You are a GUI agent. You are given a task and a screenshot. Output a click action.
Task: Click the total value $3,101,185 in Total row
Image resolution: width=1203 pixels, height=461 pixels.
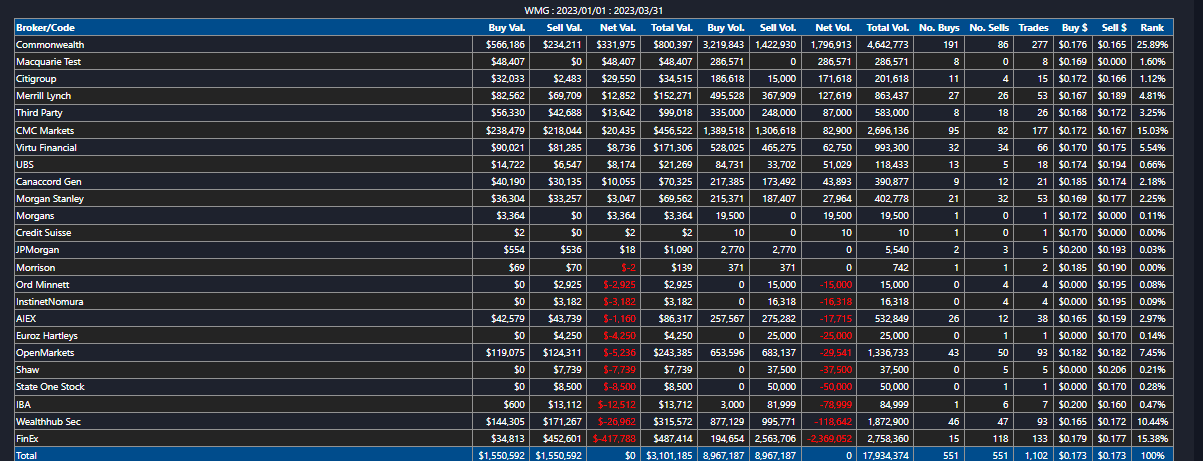click(x=669, y=455)
